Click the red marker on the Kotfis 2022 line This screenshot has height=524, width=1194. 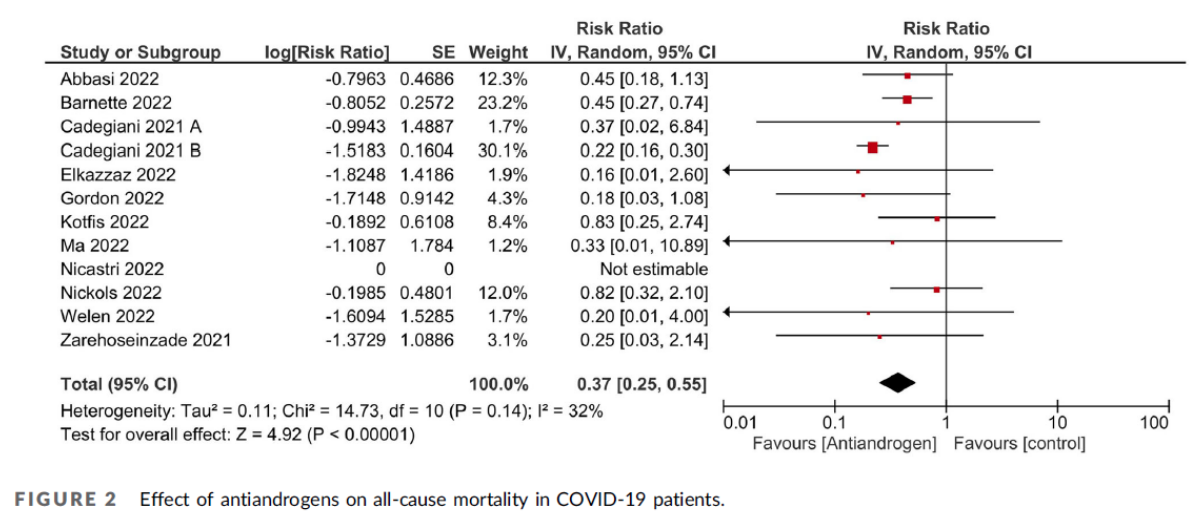[937, 217]
